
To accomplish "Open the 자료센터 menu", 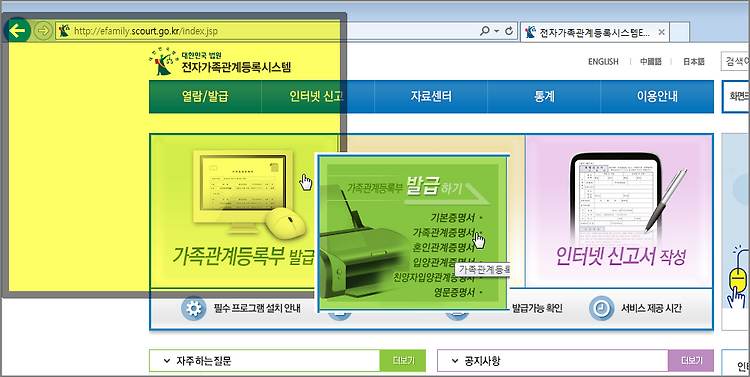I will tap(431, 97).
